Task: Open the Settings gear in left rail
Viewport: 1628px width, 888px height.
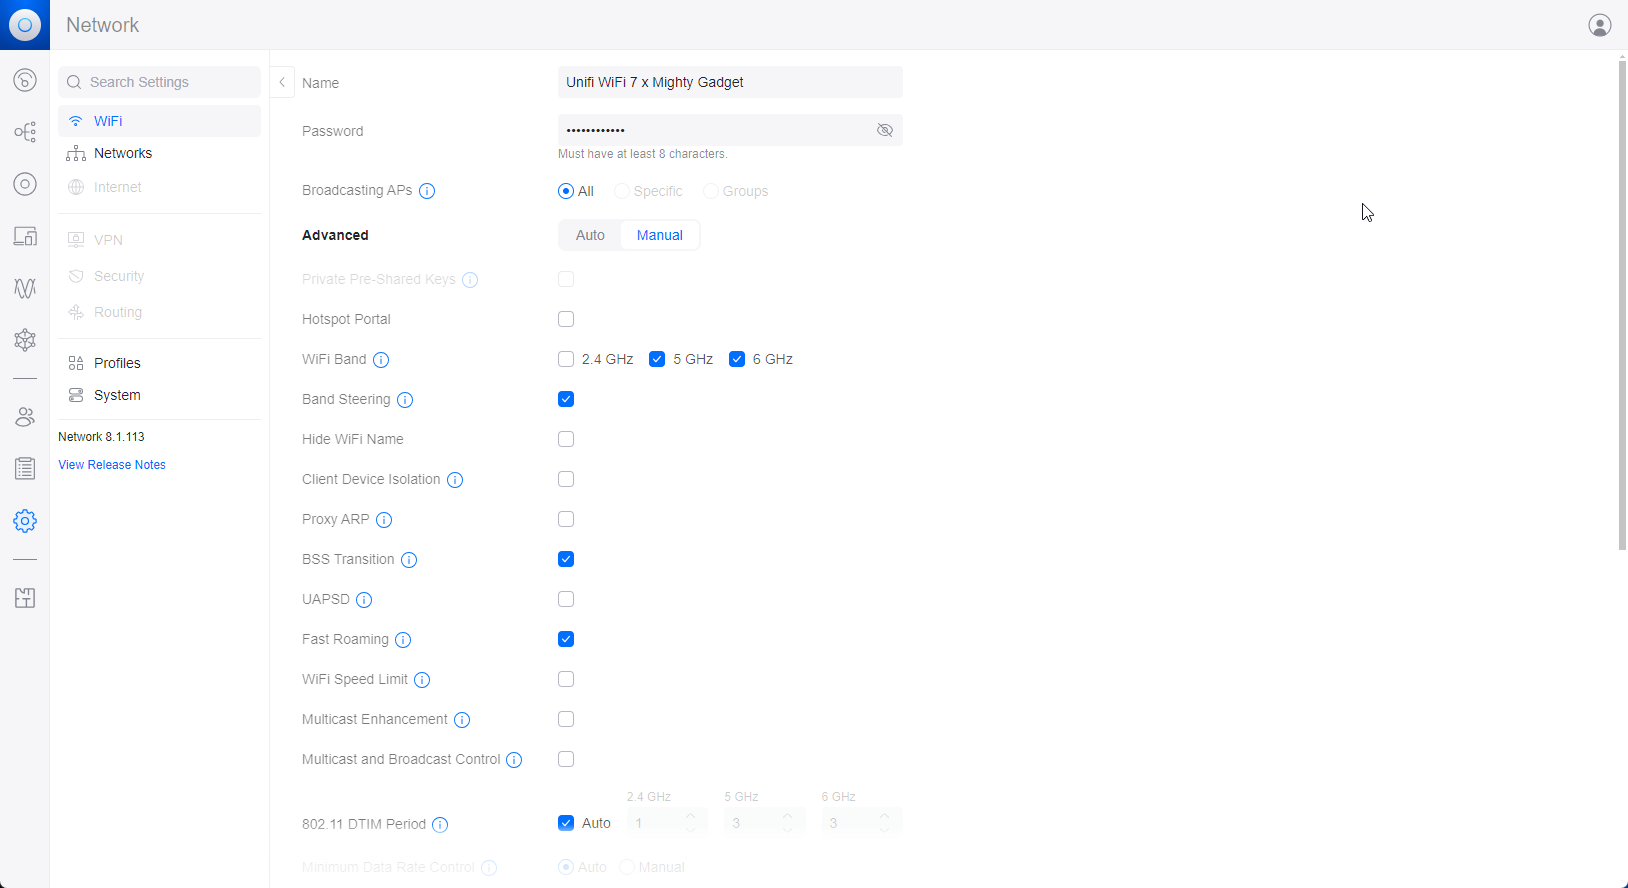Action: click(25, 521)
